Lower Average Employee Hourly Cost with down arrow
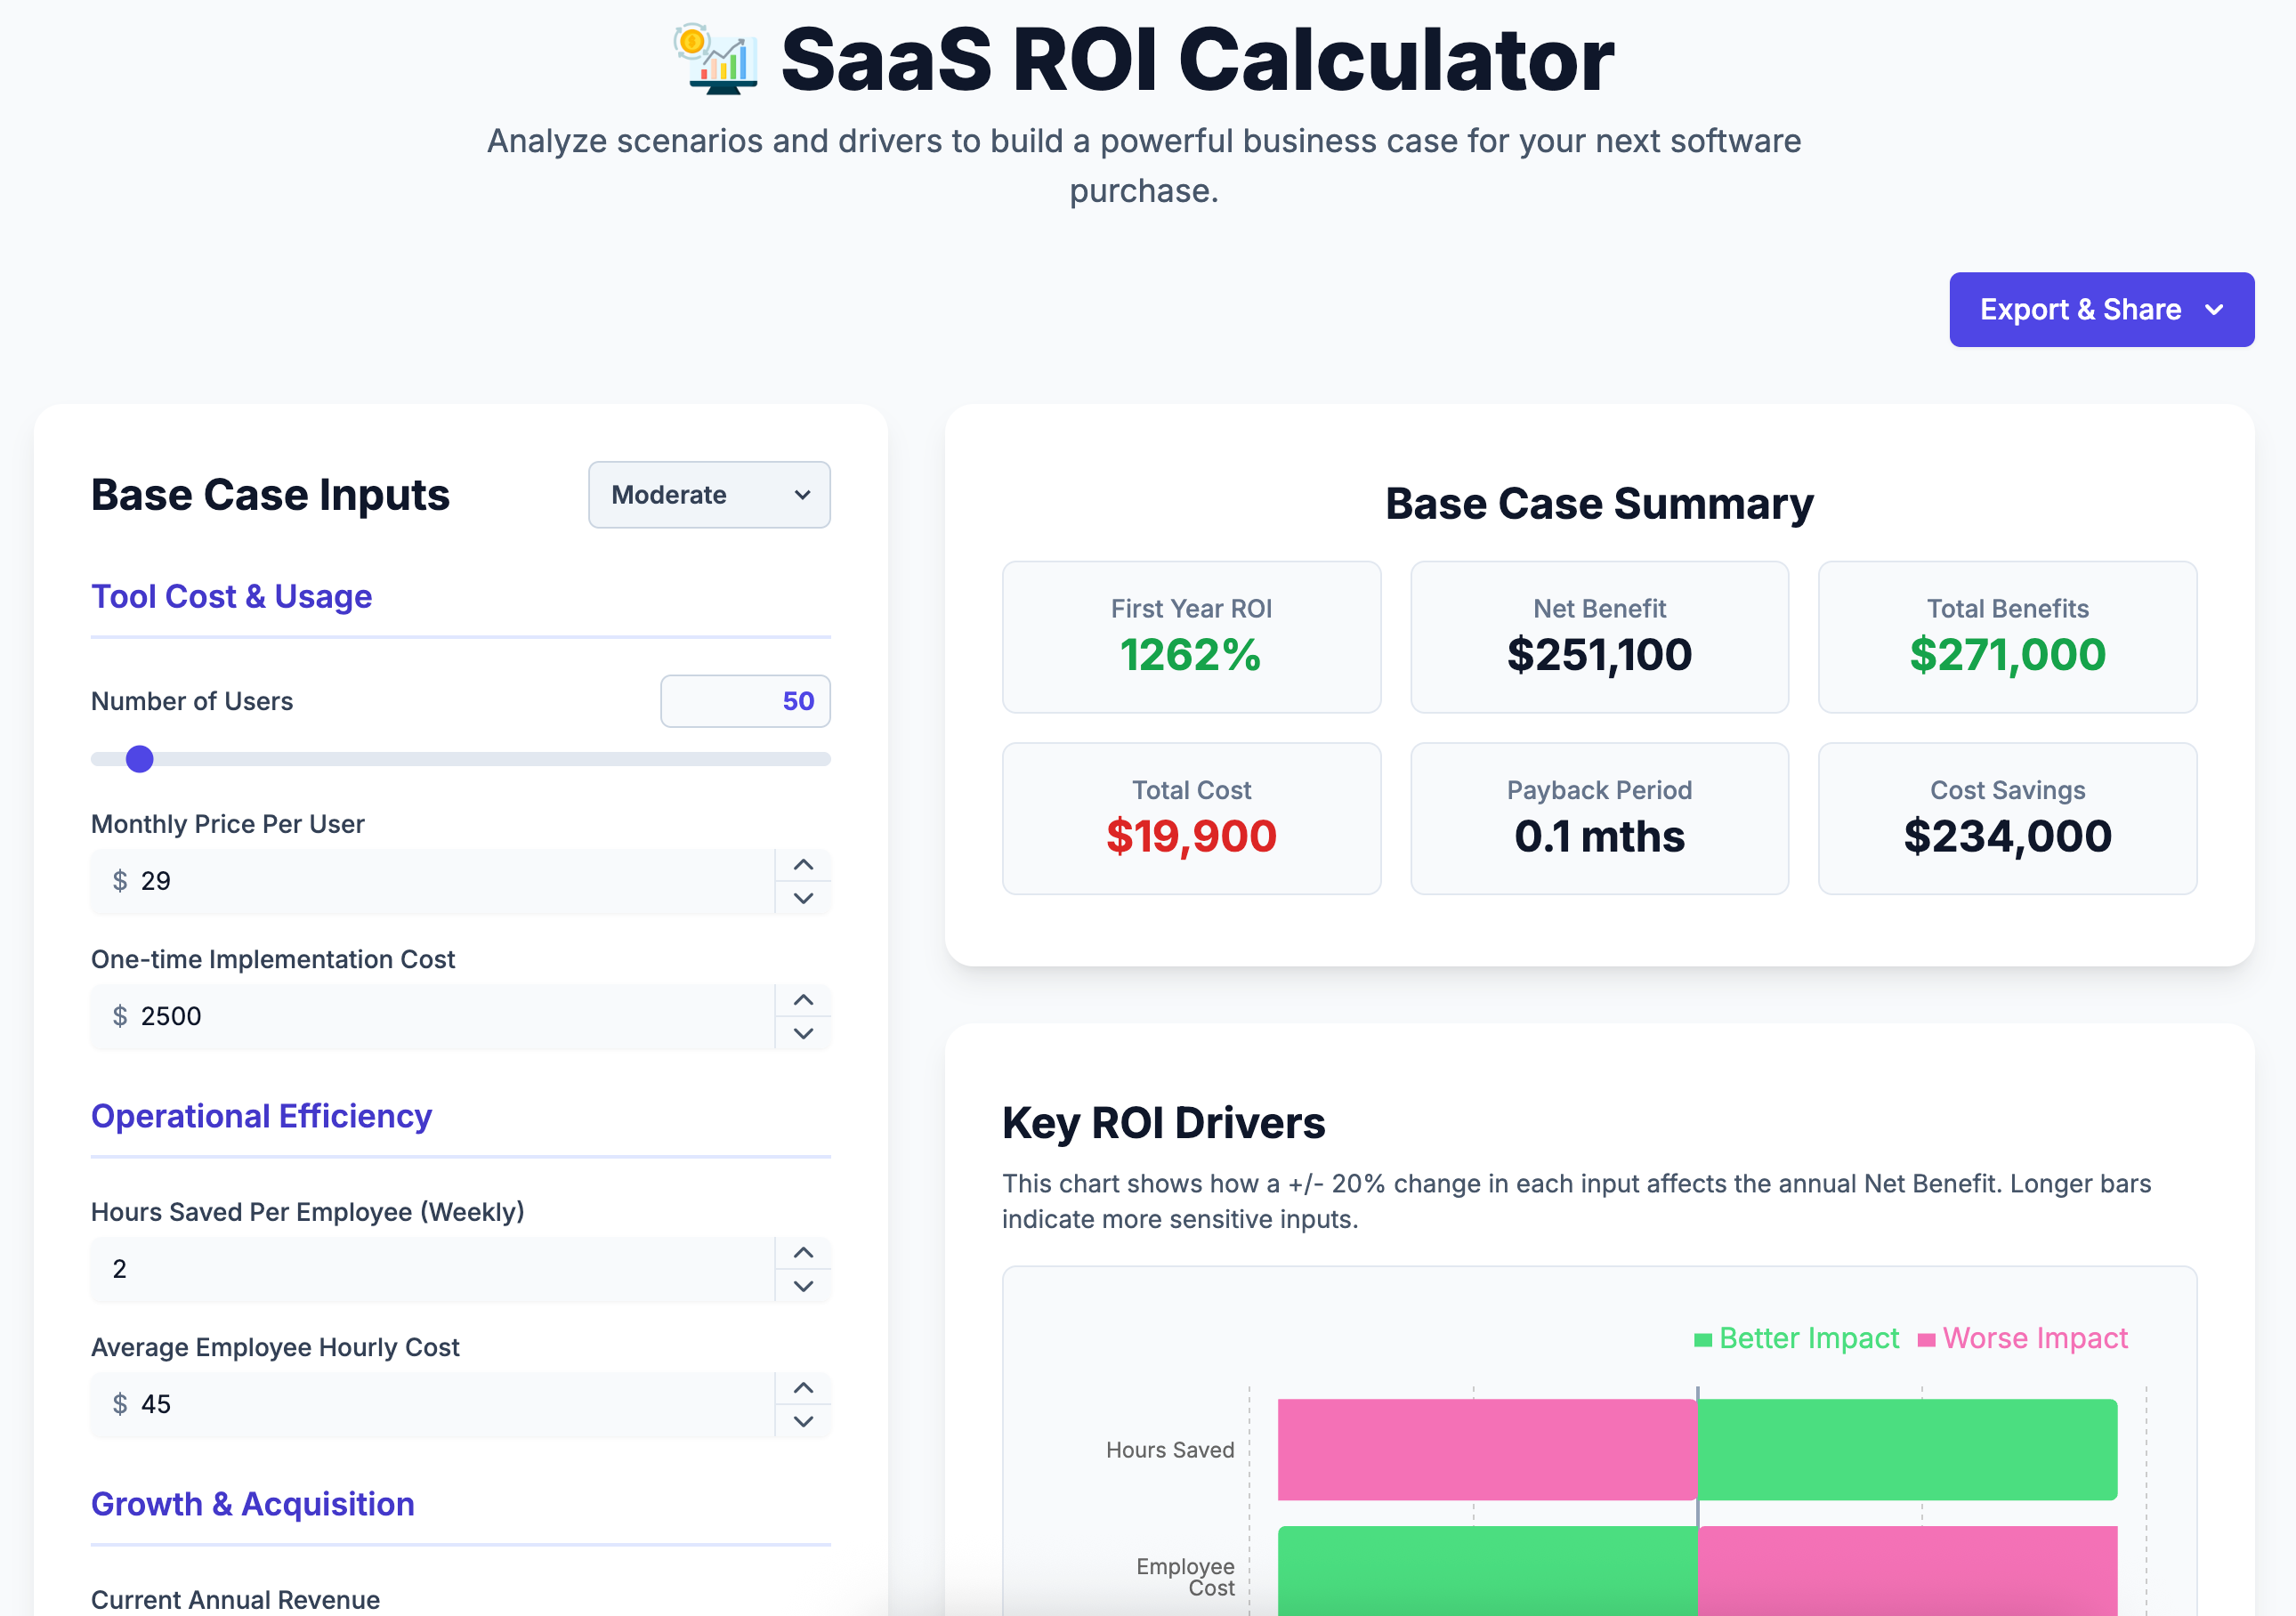The width and height of the screenshot is (2296, 1616). click(x=803, y=1421)
